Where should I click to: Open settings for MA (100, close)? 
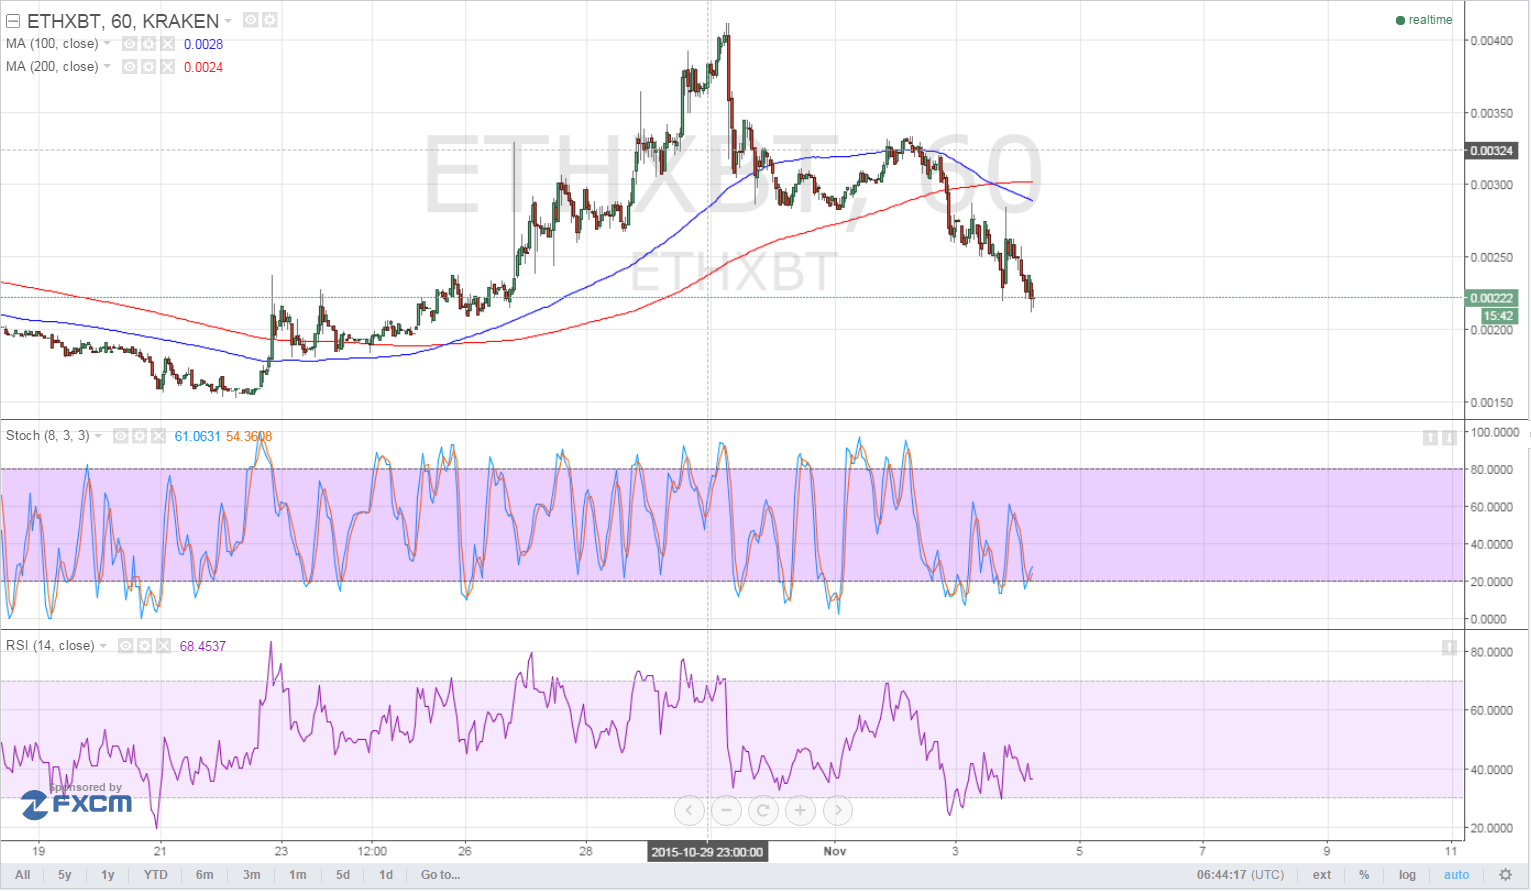coord(148,44)
